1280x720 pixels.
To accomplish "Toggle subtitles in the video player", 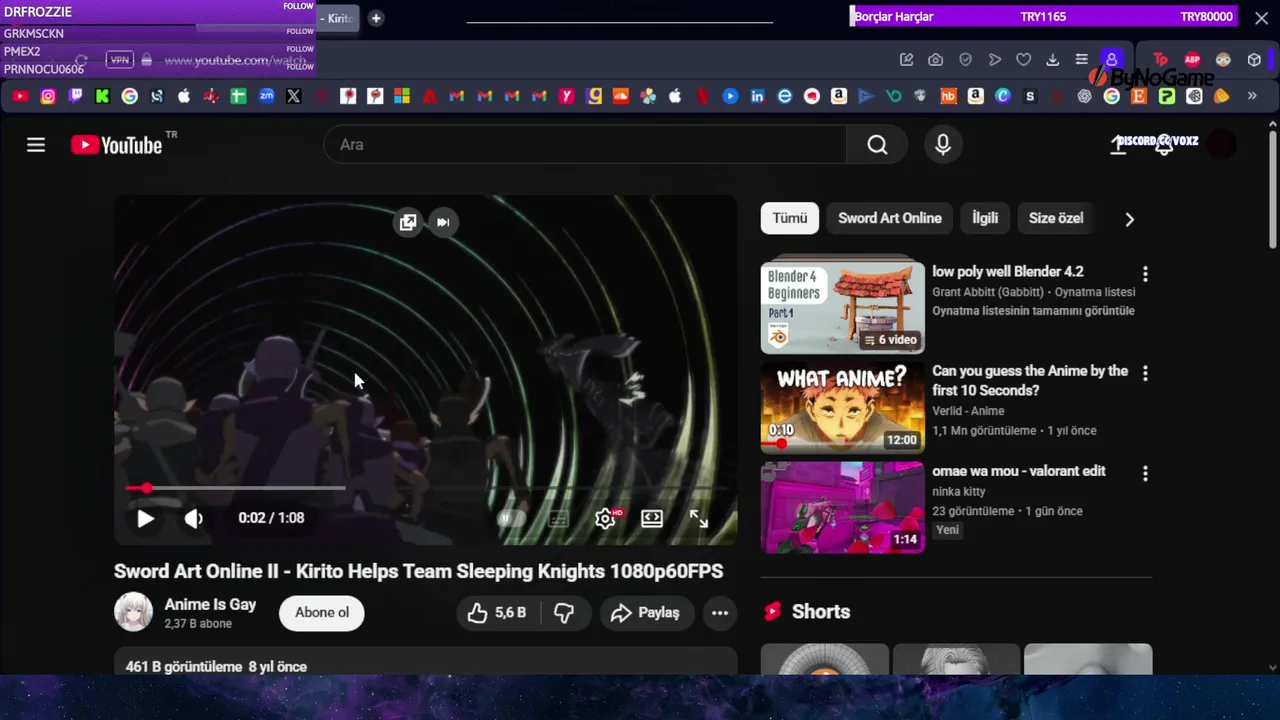I will coord(558,518).
